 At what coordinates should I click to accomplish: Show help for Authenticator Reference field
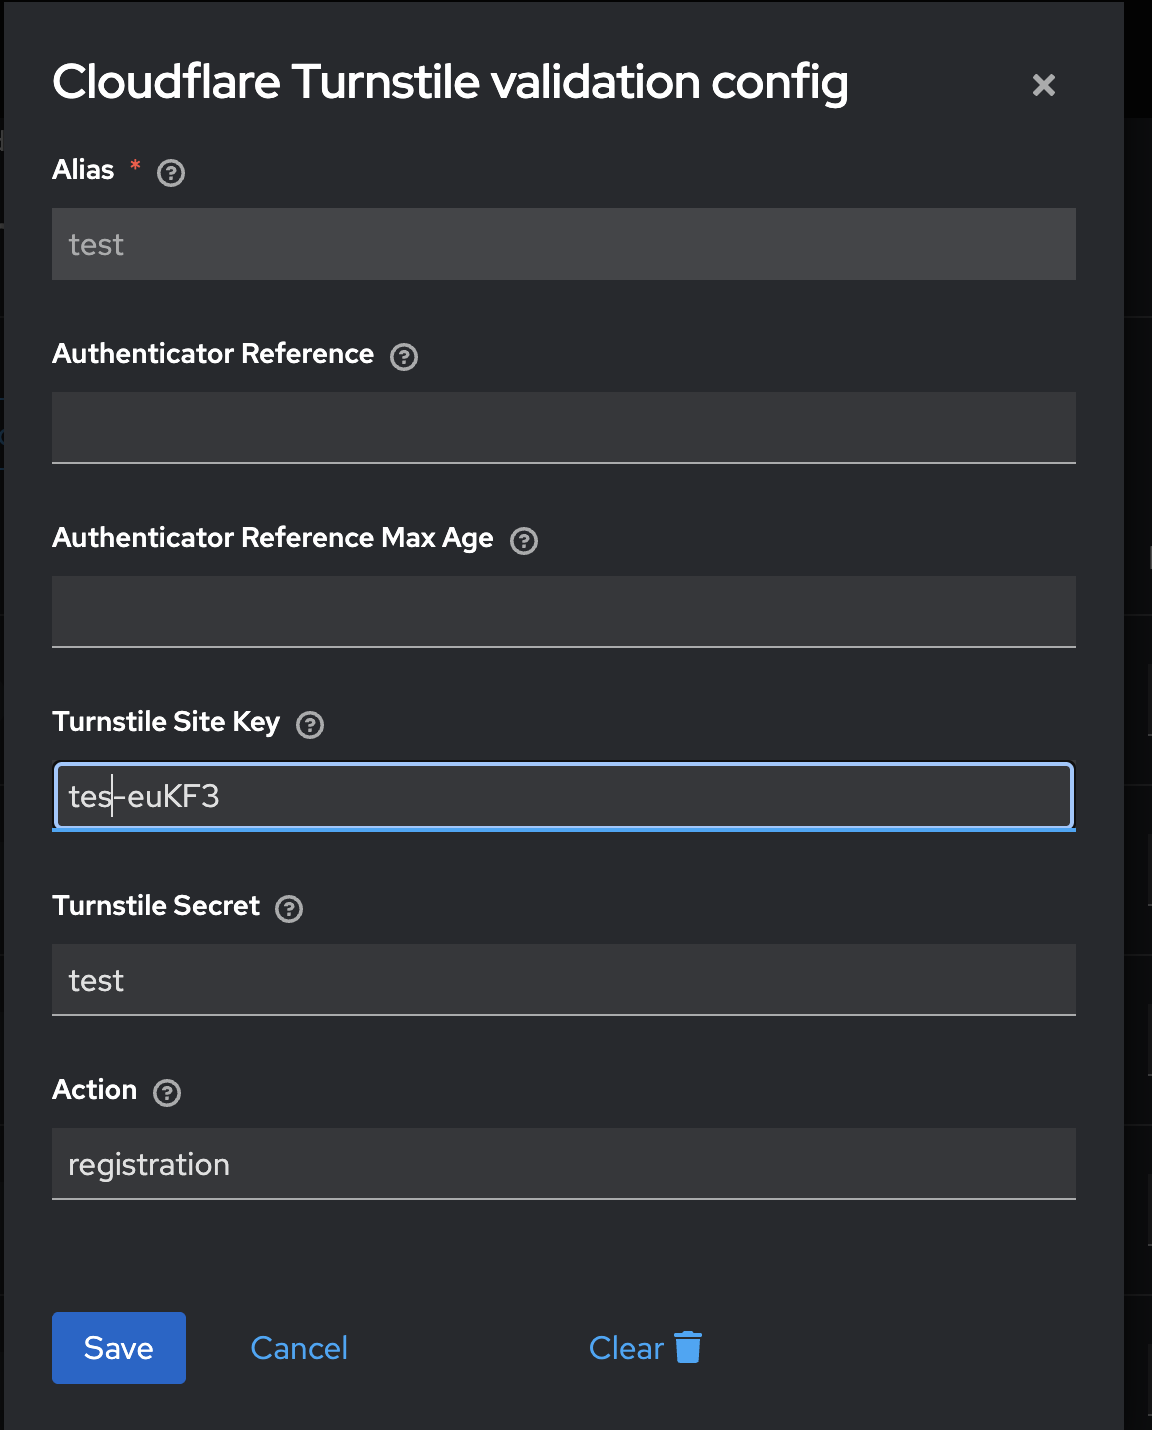404,357
